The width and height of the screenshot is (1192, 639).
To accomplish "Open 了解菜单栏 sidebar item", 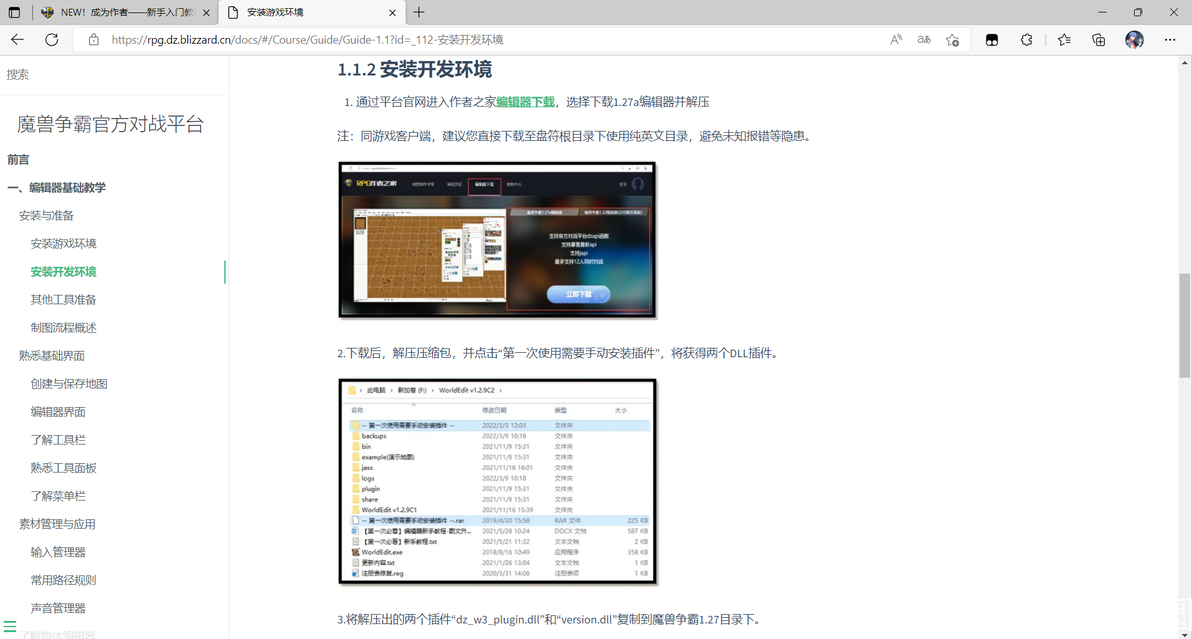I will 58,496.
